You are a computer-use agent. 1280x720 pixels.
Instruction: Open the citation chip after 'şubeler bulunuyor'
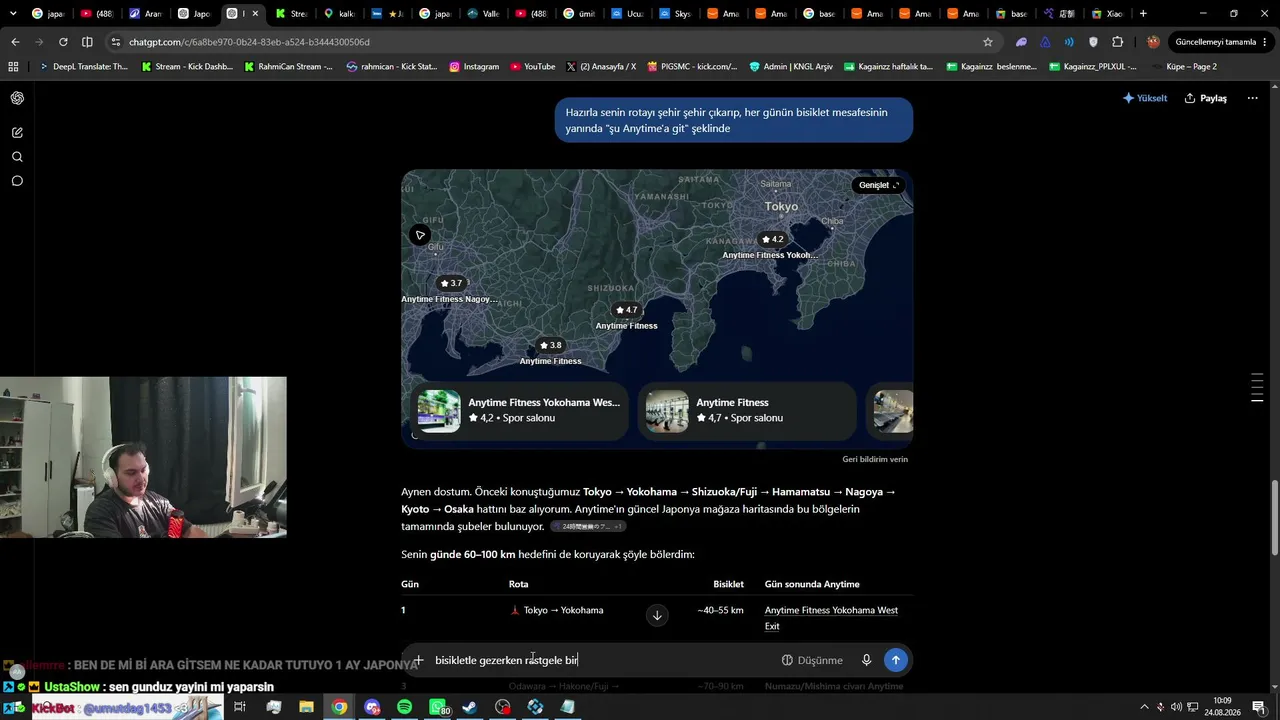588,526
